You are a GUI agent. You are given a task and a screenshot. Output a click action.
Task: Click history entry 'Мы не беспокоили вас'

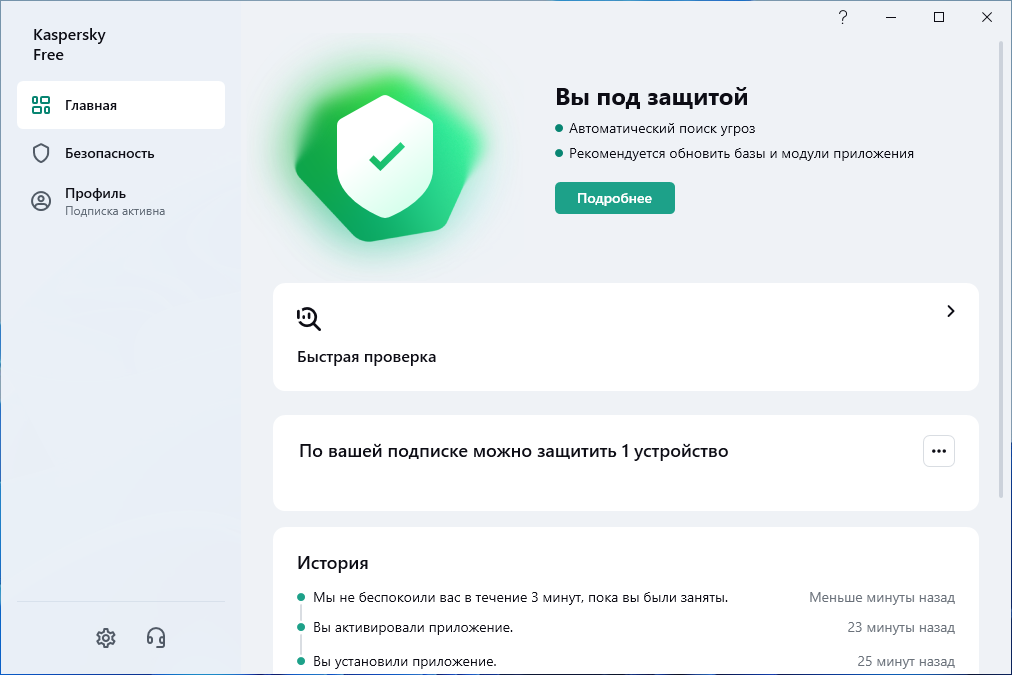520,598
